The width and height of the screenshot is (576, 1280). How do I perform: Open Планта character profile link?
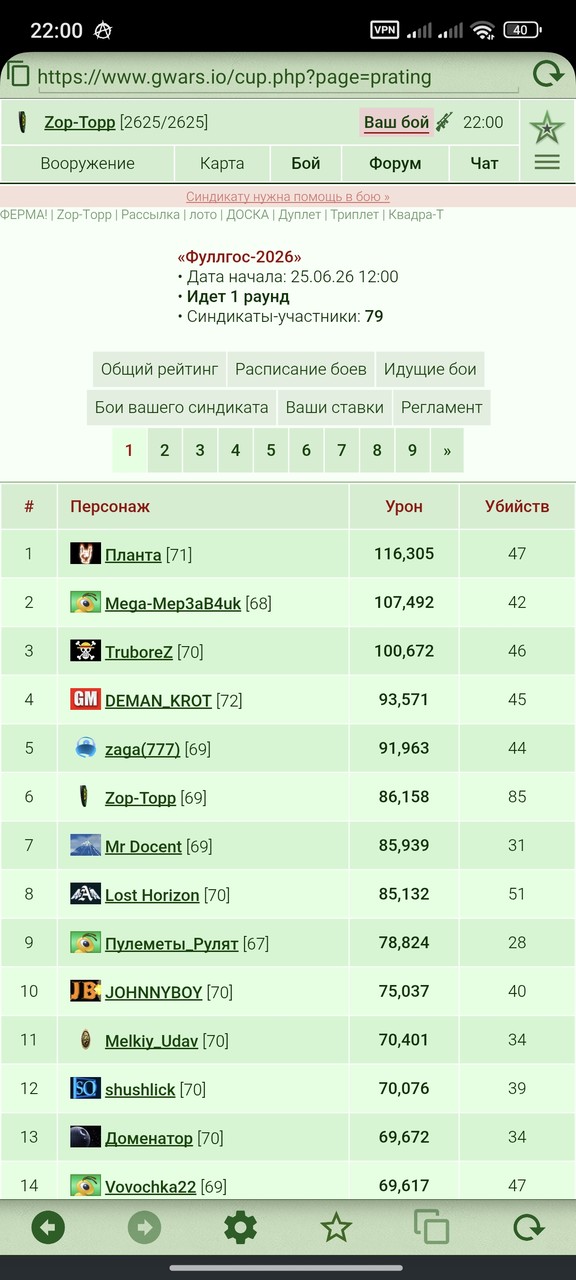133,554
